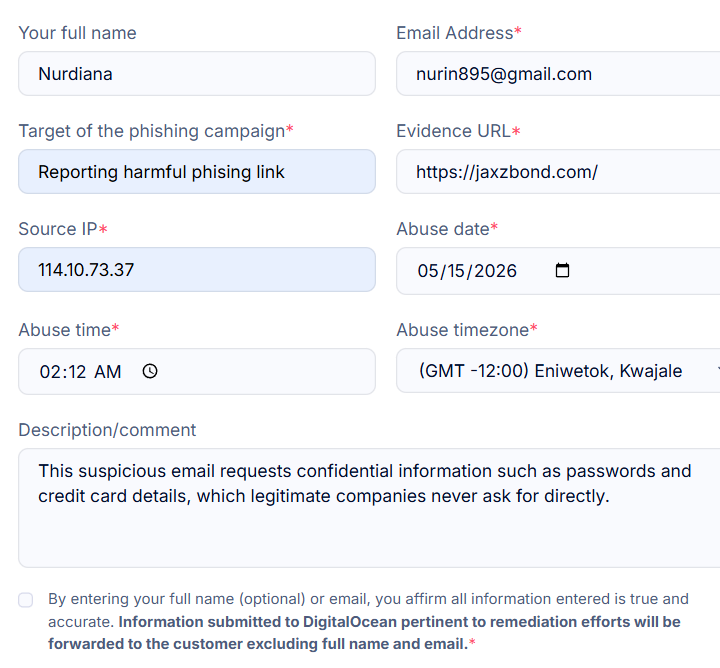Open the calendar picker for Abuse date

click(562, 270)
